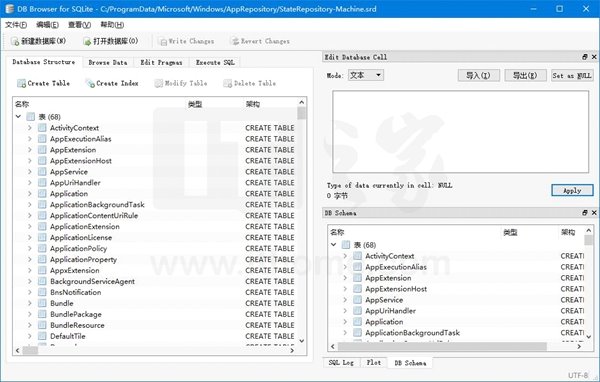Close the DB Schema panel
The width and height of the screenshot is (600, 382).
(x=594, y=212)
